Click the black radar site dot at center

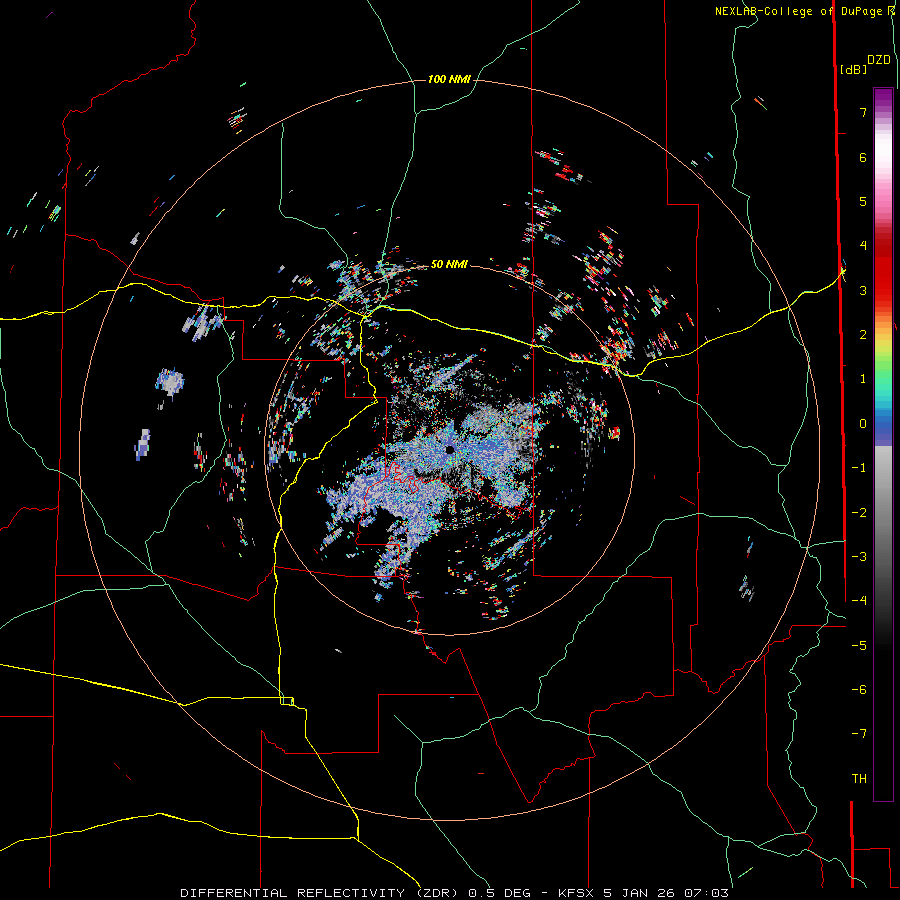tap(449, 449)
